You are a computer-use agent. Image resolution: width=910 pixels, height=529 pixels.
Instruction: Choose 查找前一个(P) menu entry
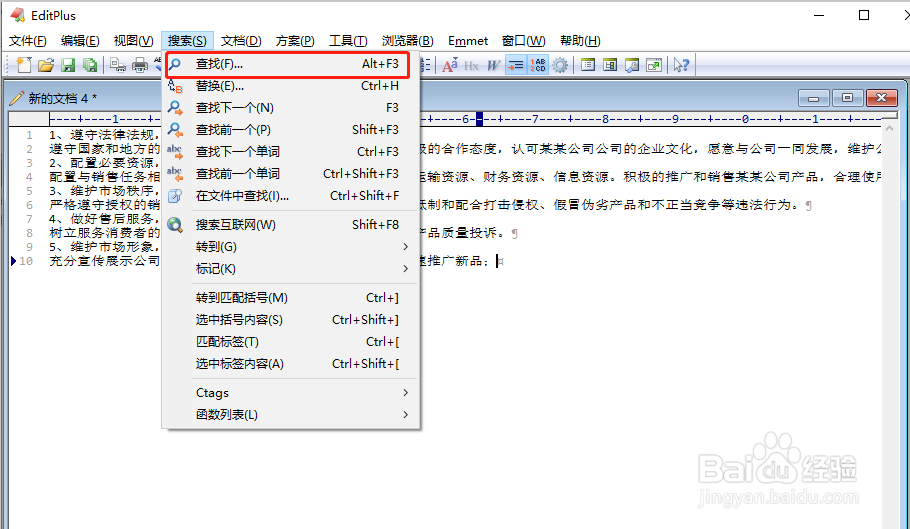coord(291,130)
